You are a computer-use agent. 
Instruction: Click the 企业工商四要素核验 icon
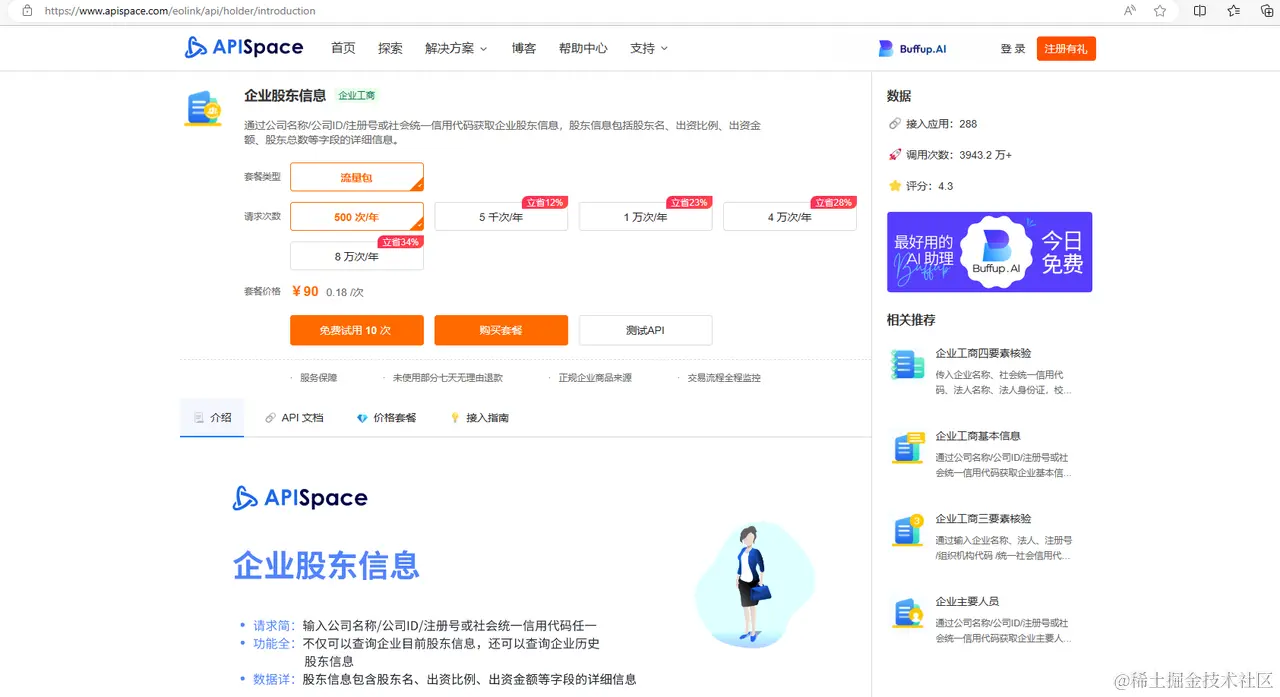pyautogui.click(x=907, y=365)
